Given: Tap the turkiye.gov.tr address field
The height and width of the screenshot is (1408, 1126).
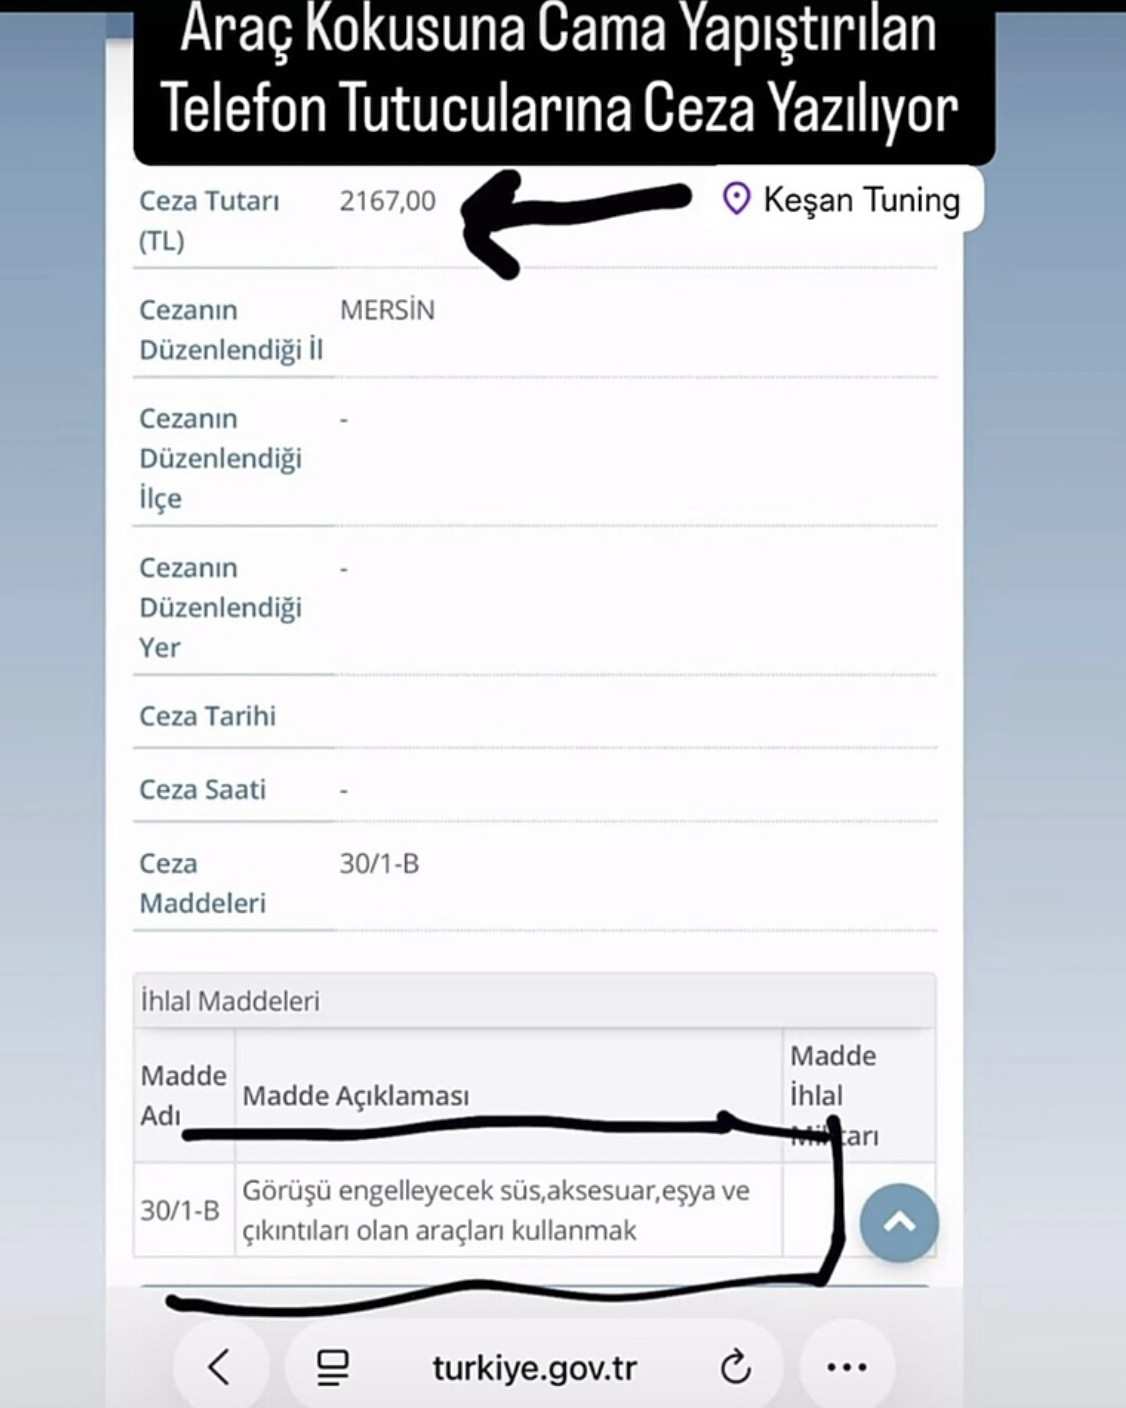Looking at the screenshot, I should coord(534,1367).
